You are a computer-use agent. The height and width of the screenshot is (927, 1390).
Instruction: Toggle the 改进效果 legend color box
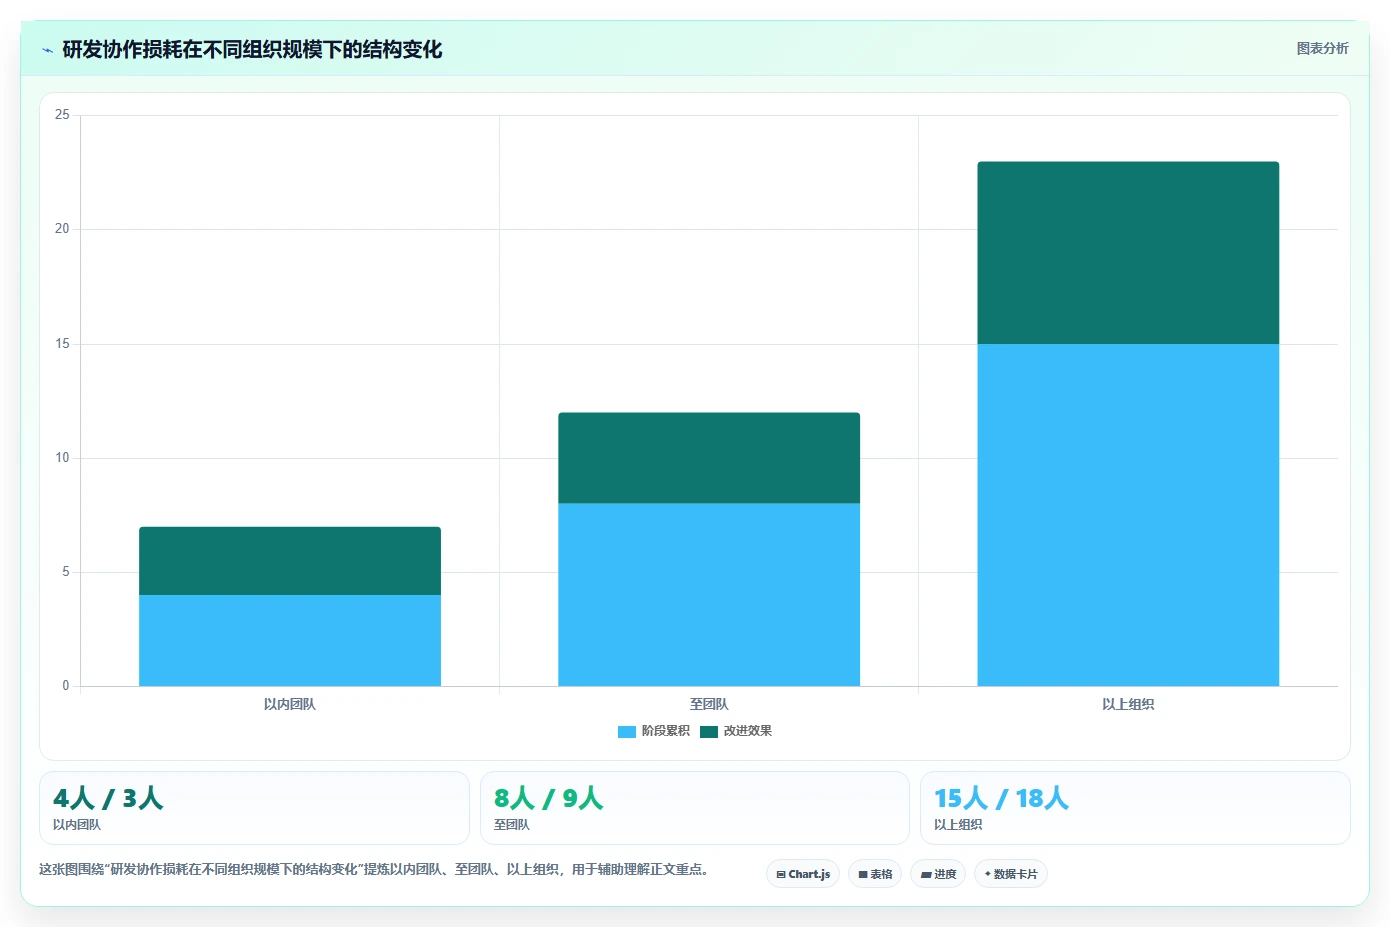709,731
